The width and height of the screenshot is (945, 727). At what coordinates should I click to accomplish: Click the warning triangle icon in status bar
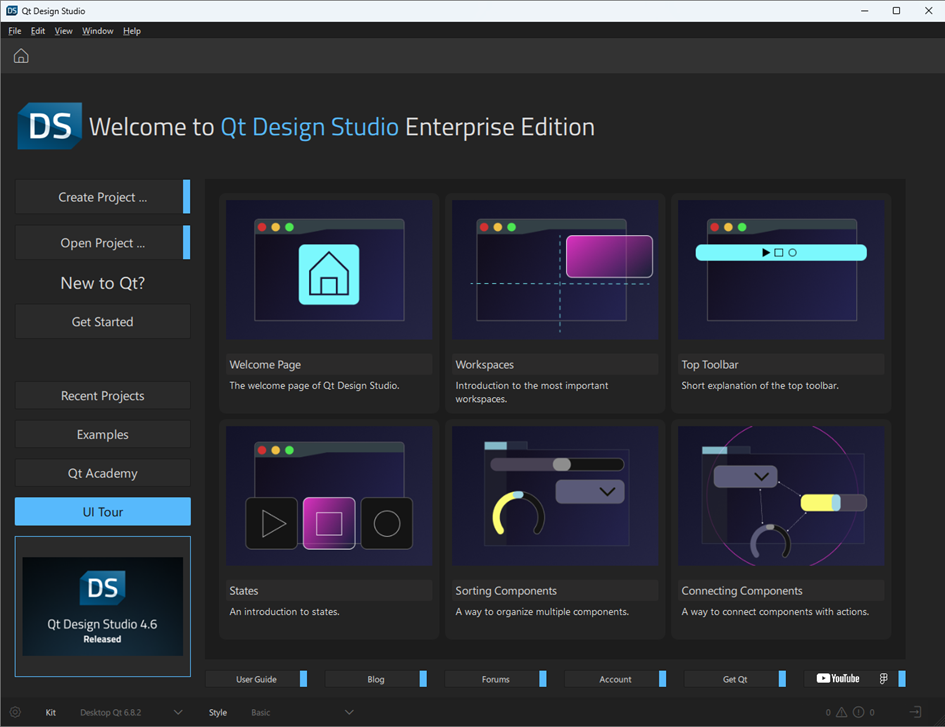tap(841, 712)
